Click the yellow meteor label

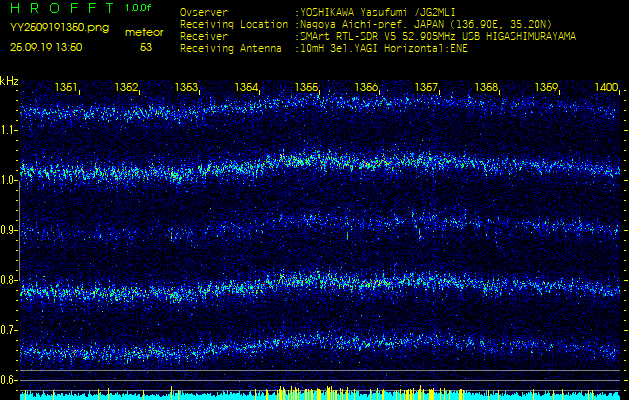146,32
